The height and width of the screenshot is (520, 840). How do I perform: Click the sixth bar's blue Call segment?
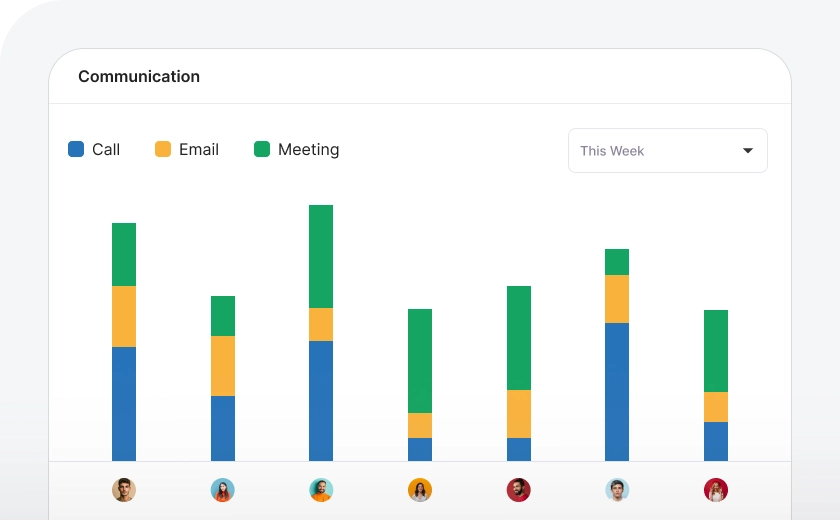[x=617, y=391]
